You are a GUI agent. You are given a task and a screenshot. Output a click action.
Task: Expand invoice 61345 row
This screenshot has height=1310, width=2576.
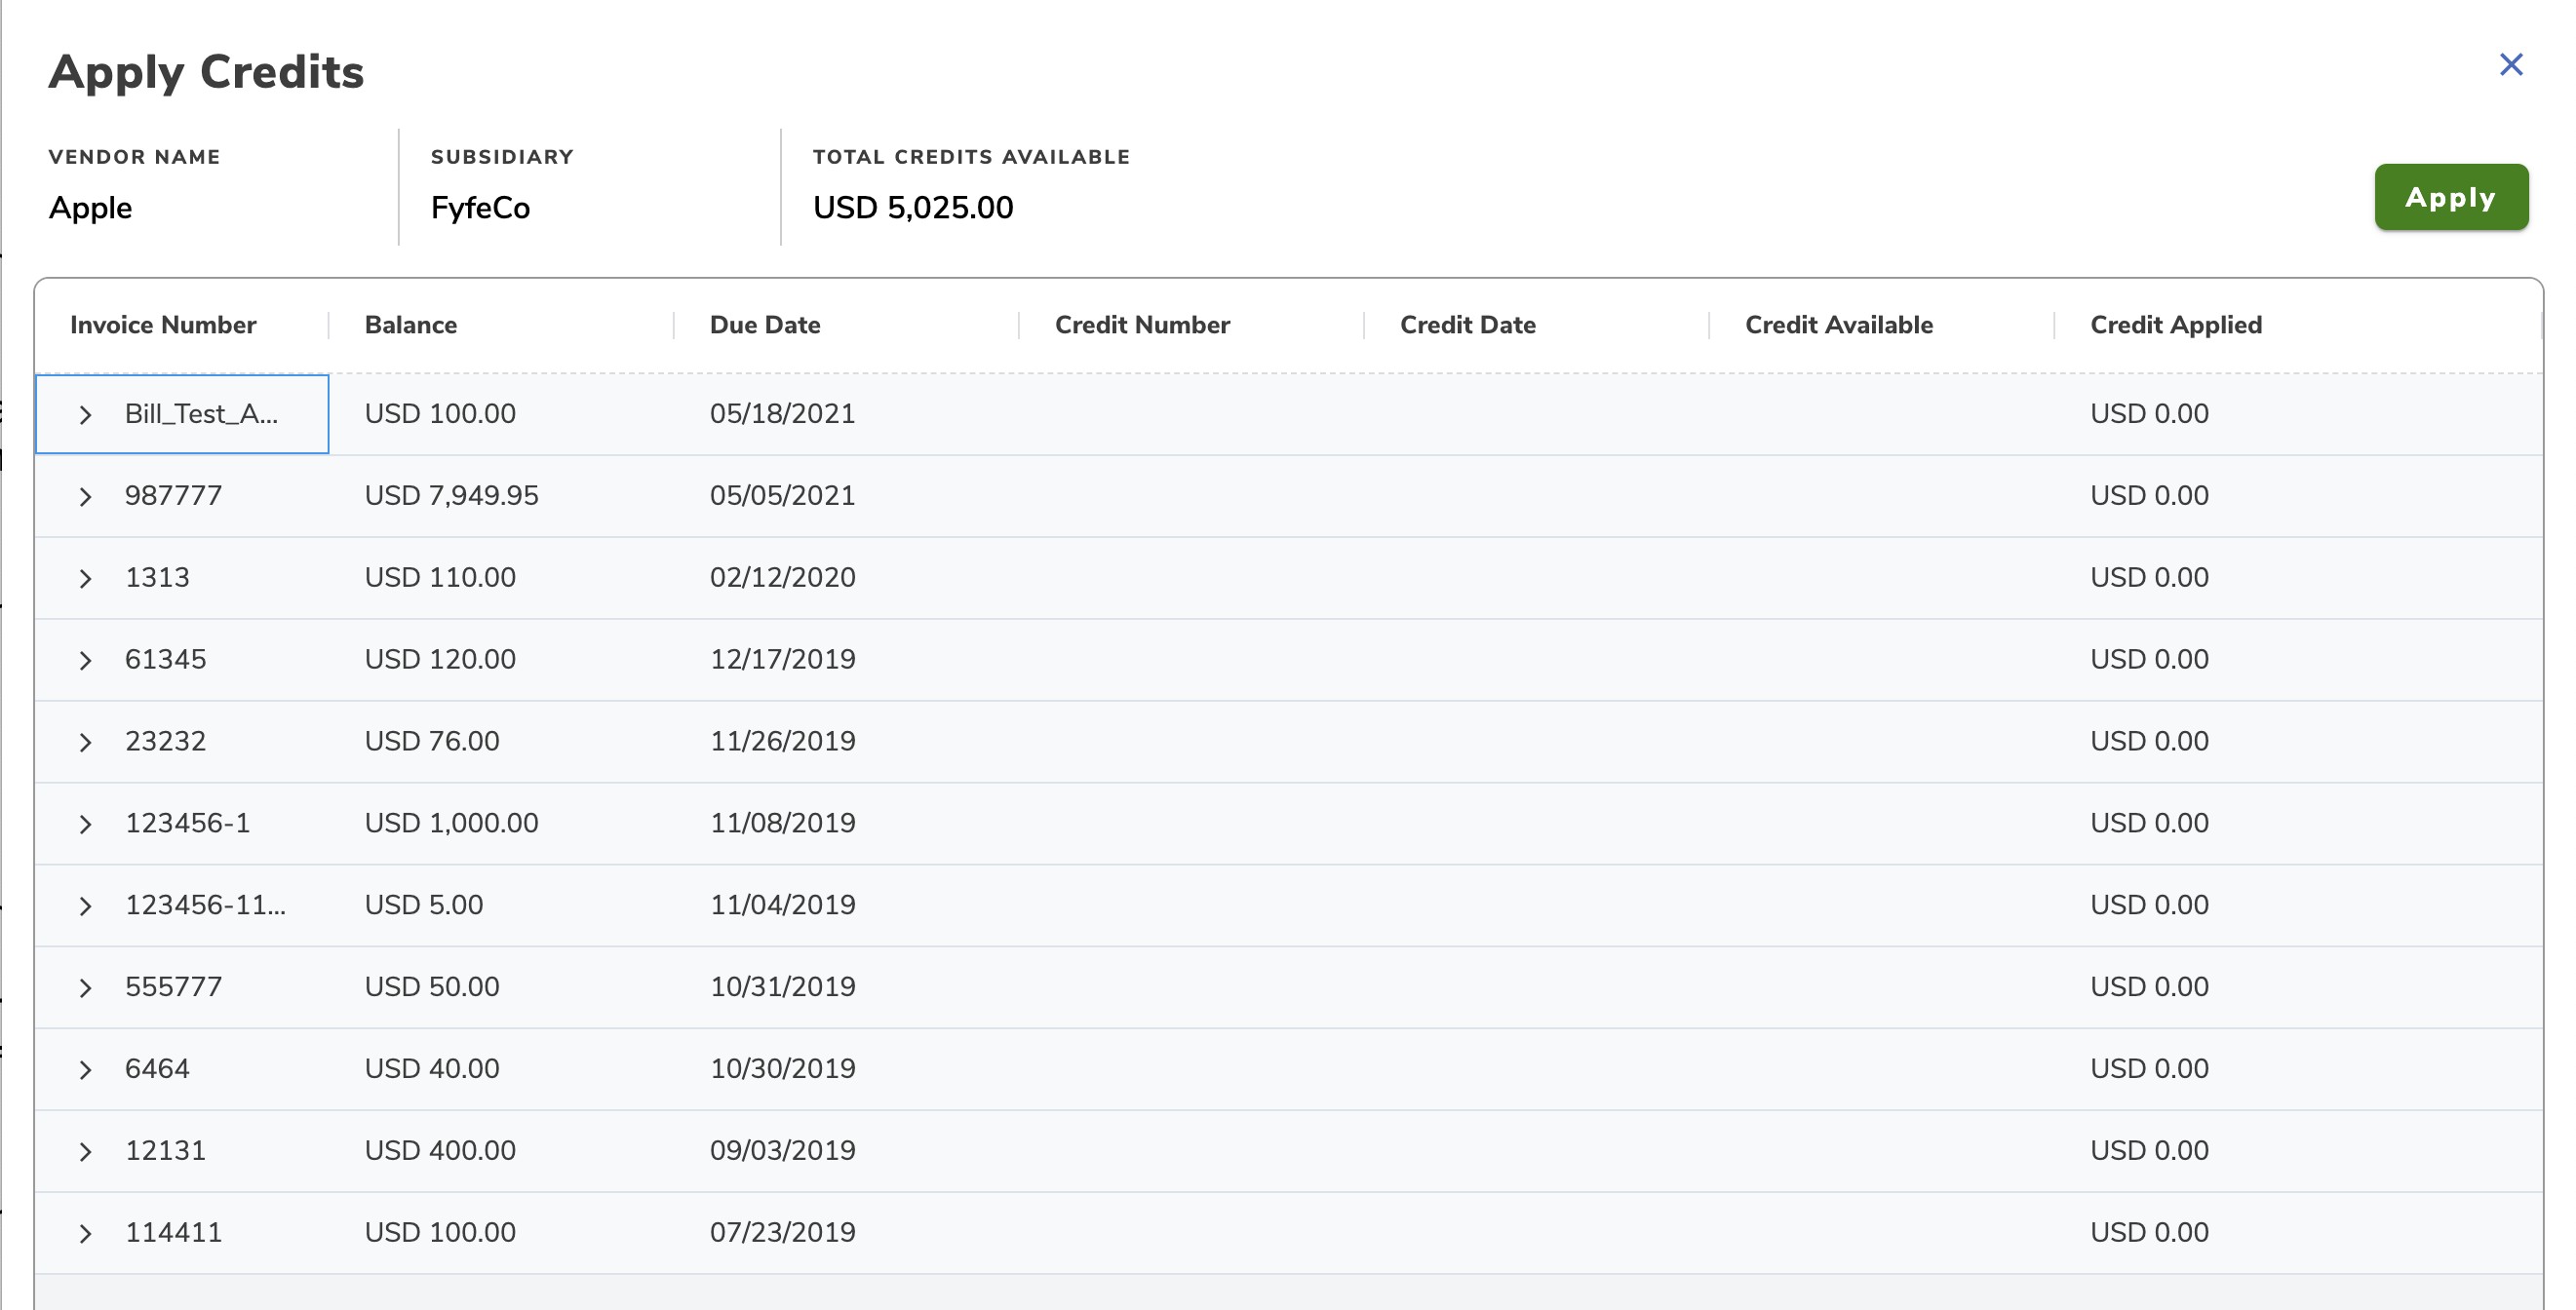(x=85, y=661)
